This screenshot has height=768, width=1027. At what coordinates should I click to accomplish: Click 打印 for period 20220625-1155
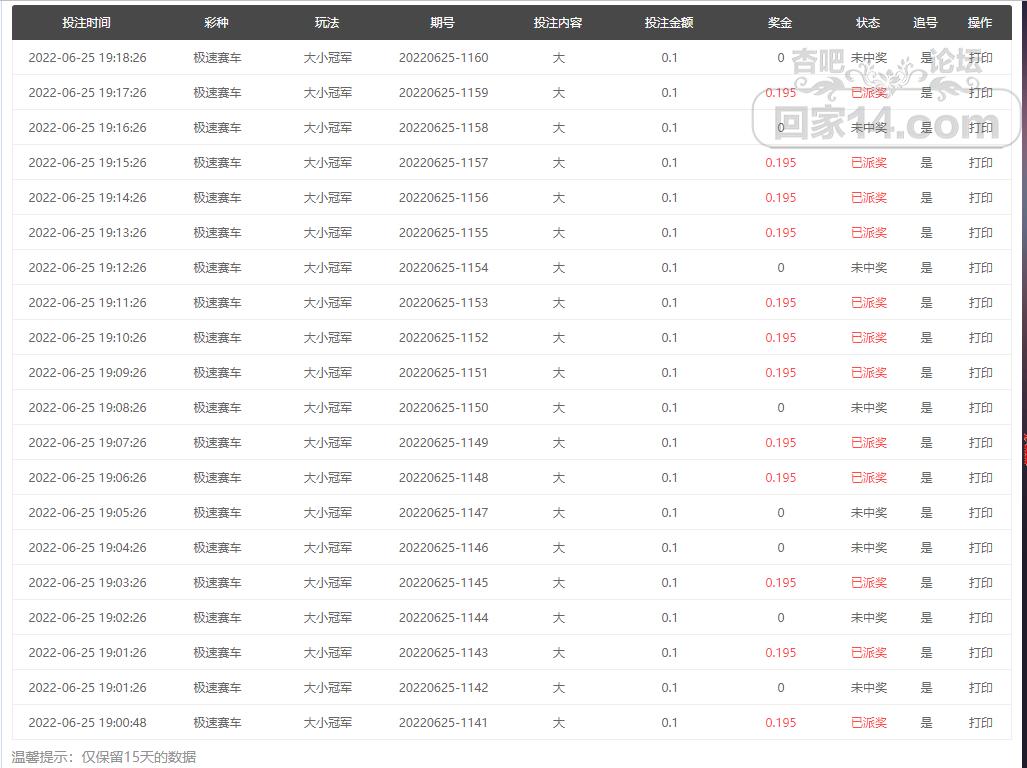point(980,232)
